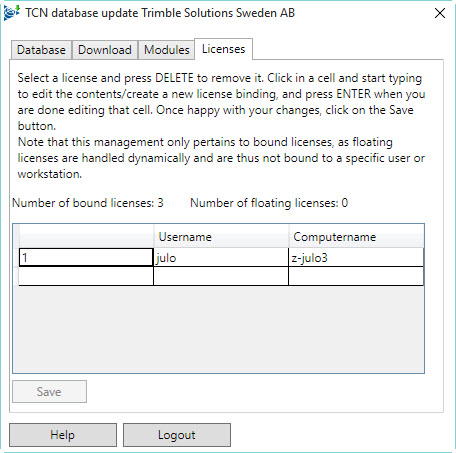Viewport: 456px width, 453px height.
Task: Log out using the Logout button
Action: tap(177, 435)
